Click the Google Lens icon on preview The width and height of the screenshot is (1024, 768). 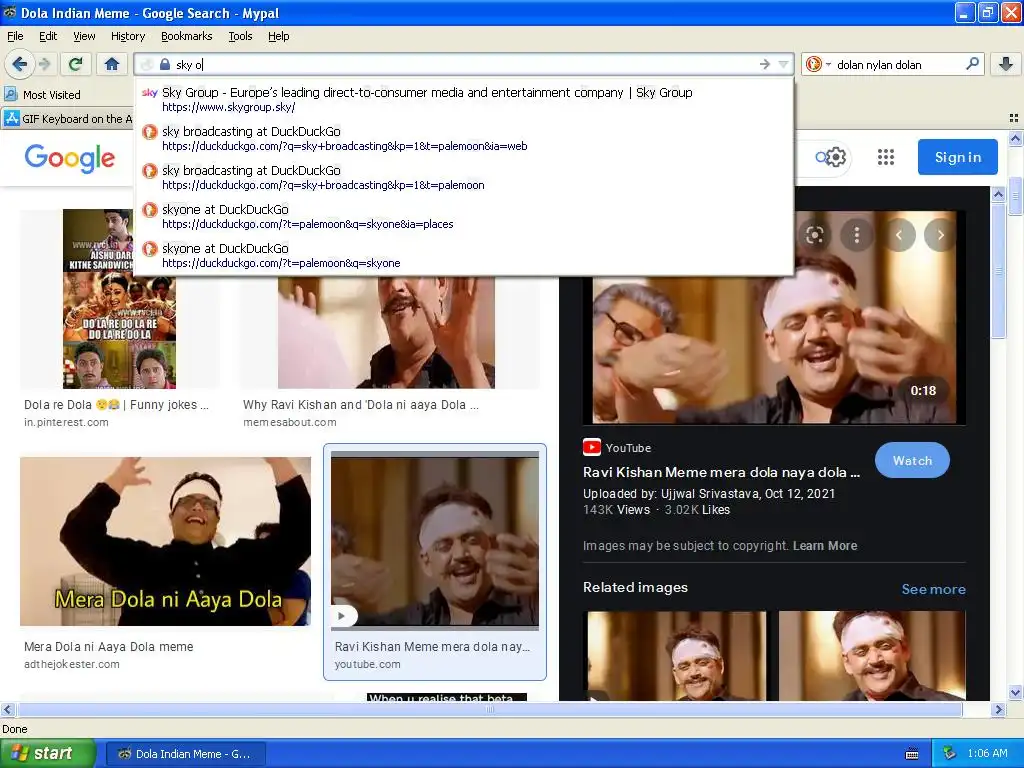point(814,234)
